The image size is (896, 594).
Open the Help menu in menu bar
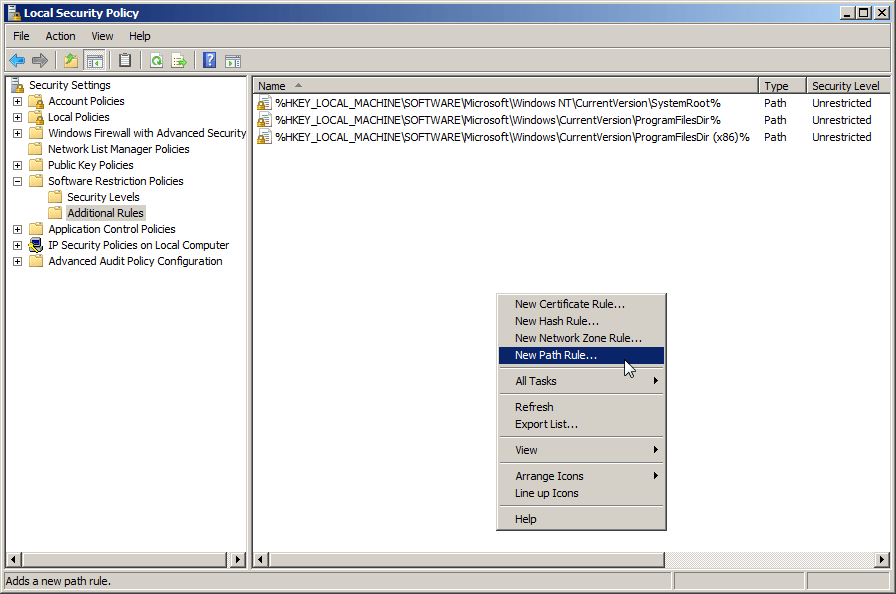point(139,36)
